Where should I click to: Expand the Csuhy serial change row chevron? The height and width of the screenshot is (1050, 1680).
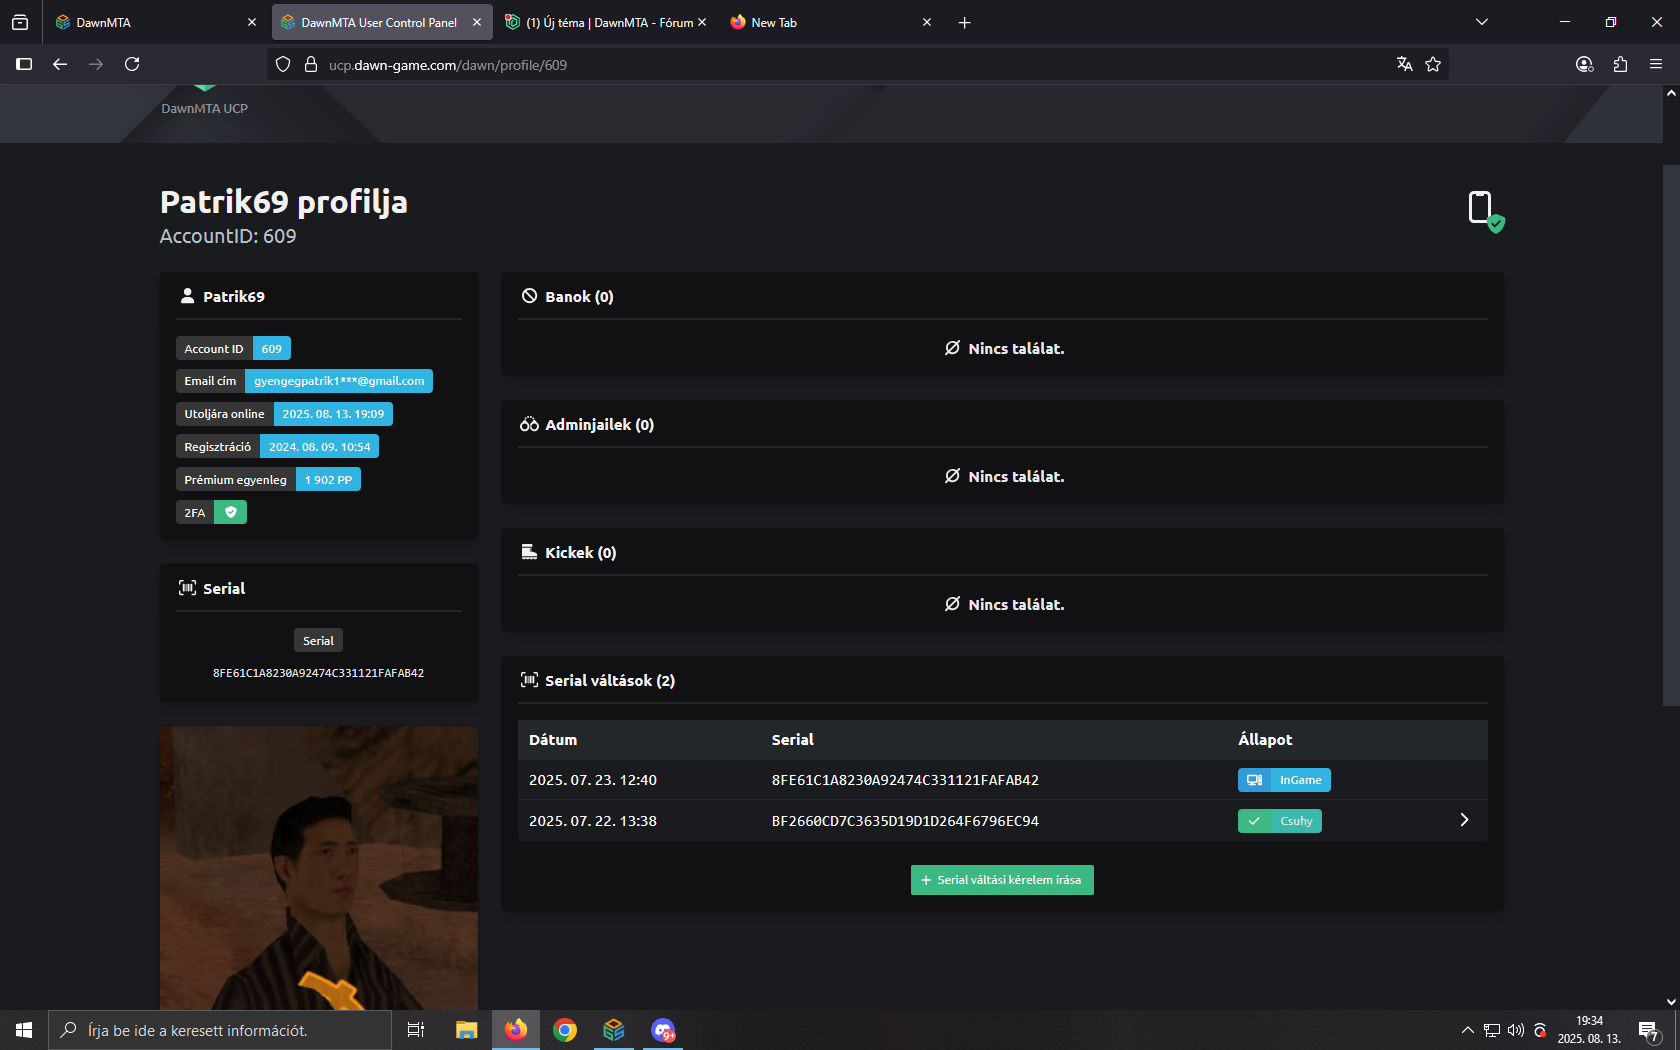tap(1464, 820)
